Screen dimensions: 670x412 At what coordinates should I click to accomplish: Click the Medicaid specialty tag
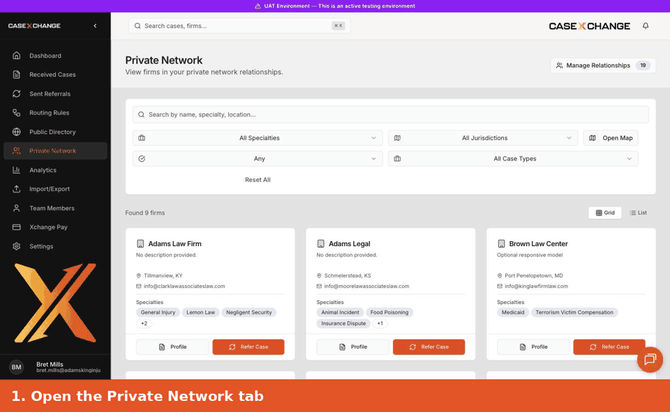(x=513, y=312)
